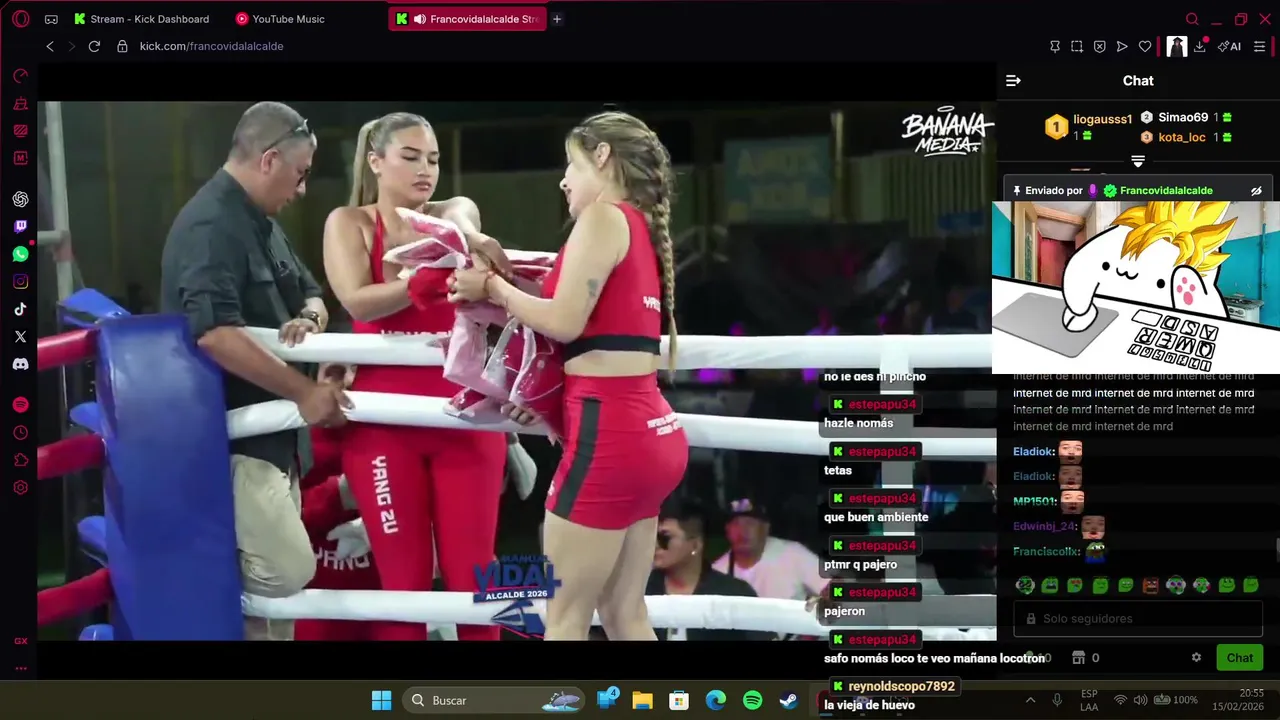Viewport: 1280px width, 720px height.
Task: Open the tab search magnifier icon
Action: click(x=1192, y=19)
